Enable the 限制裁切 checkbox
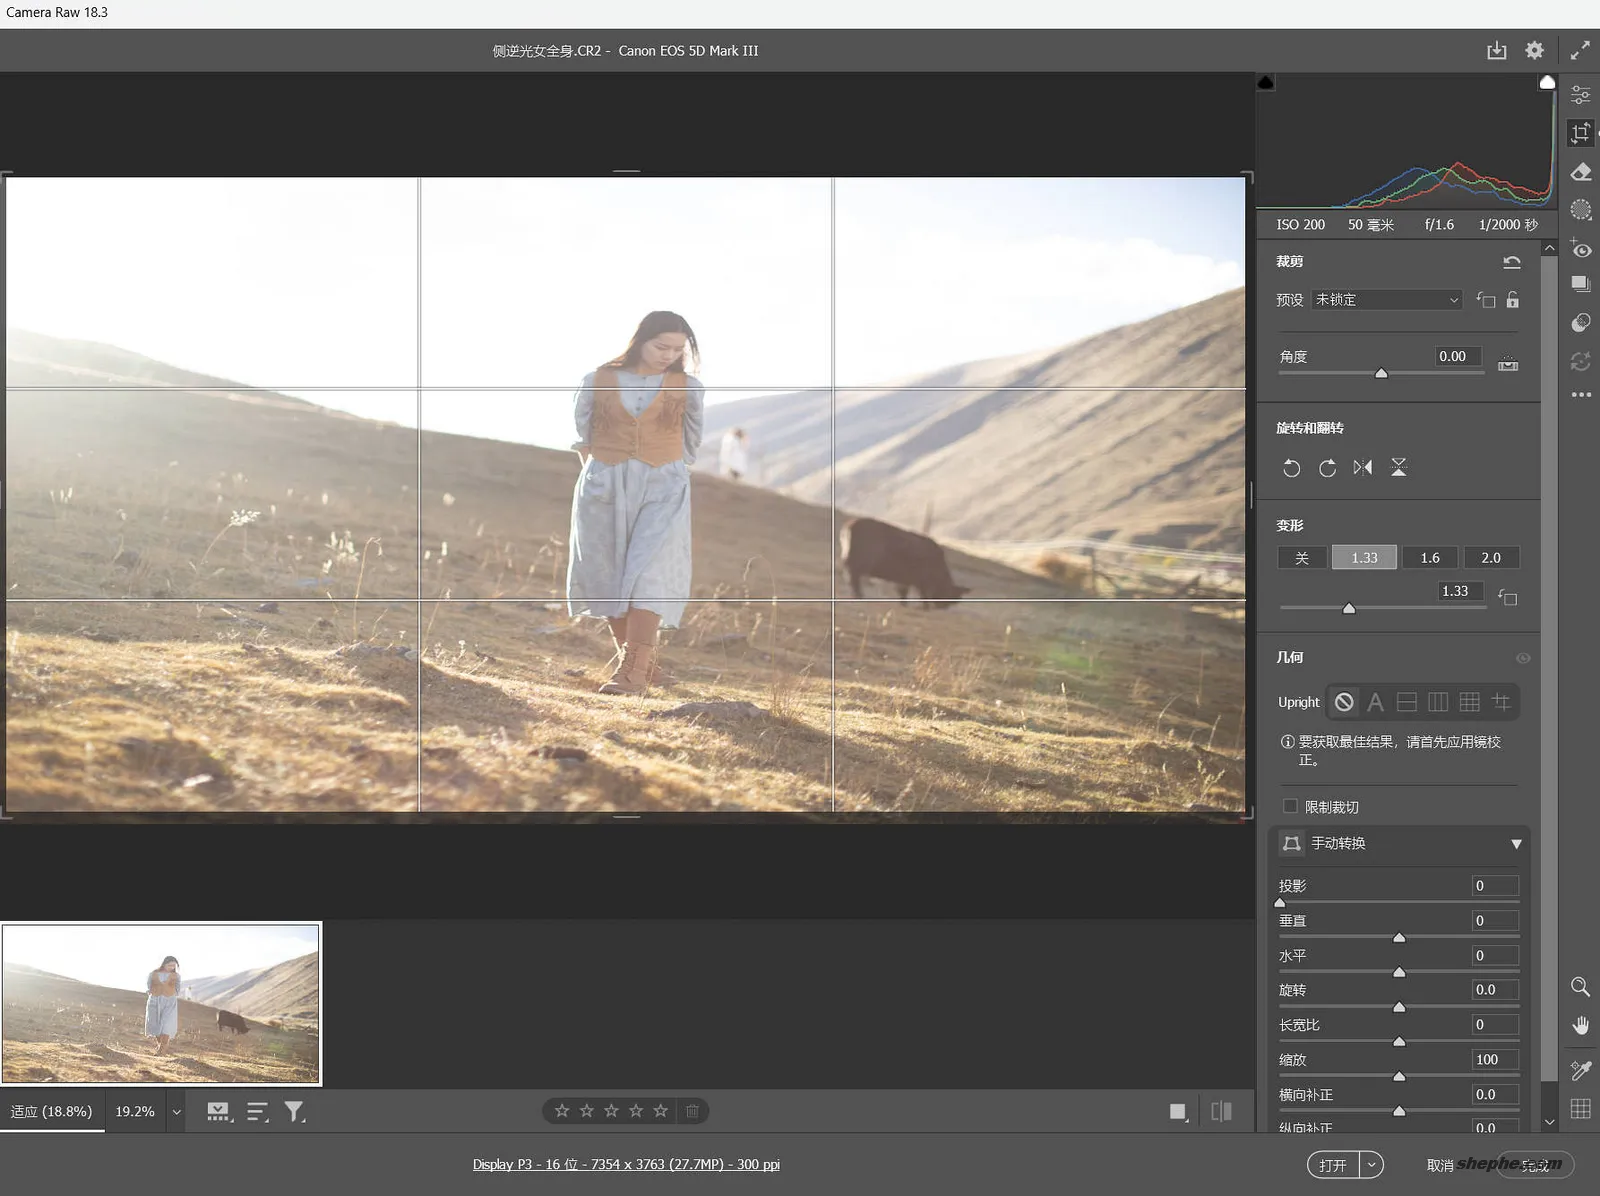This screenshot has height=1196, width=1600. pos(1290,806)
